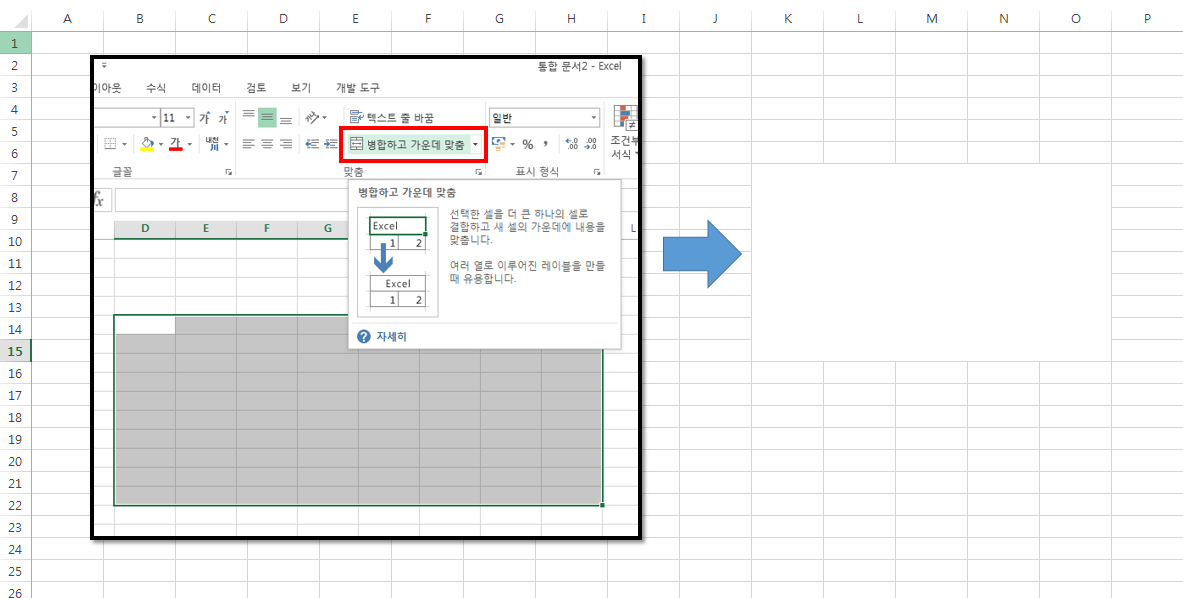Open the 맞춤 group dialog launcher

tap(478, 173)
